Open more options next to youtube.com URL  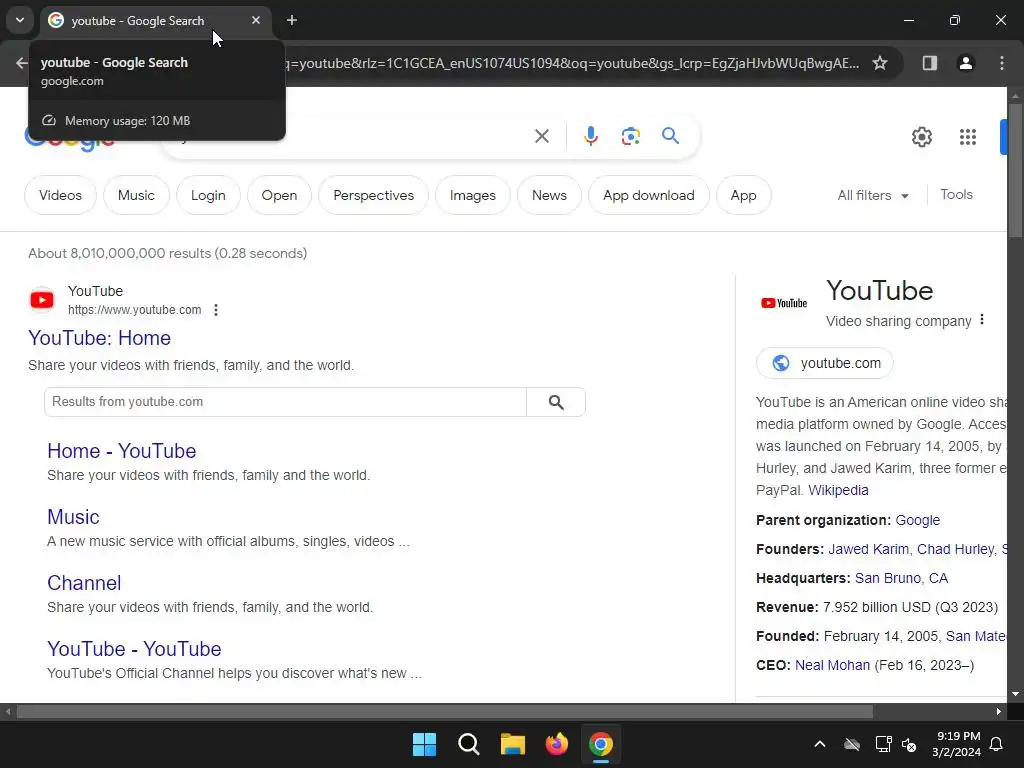(216, 310)
